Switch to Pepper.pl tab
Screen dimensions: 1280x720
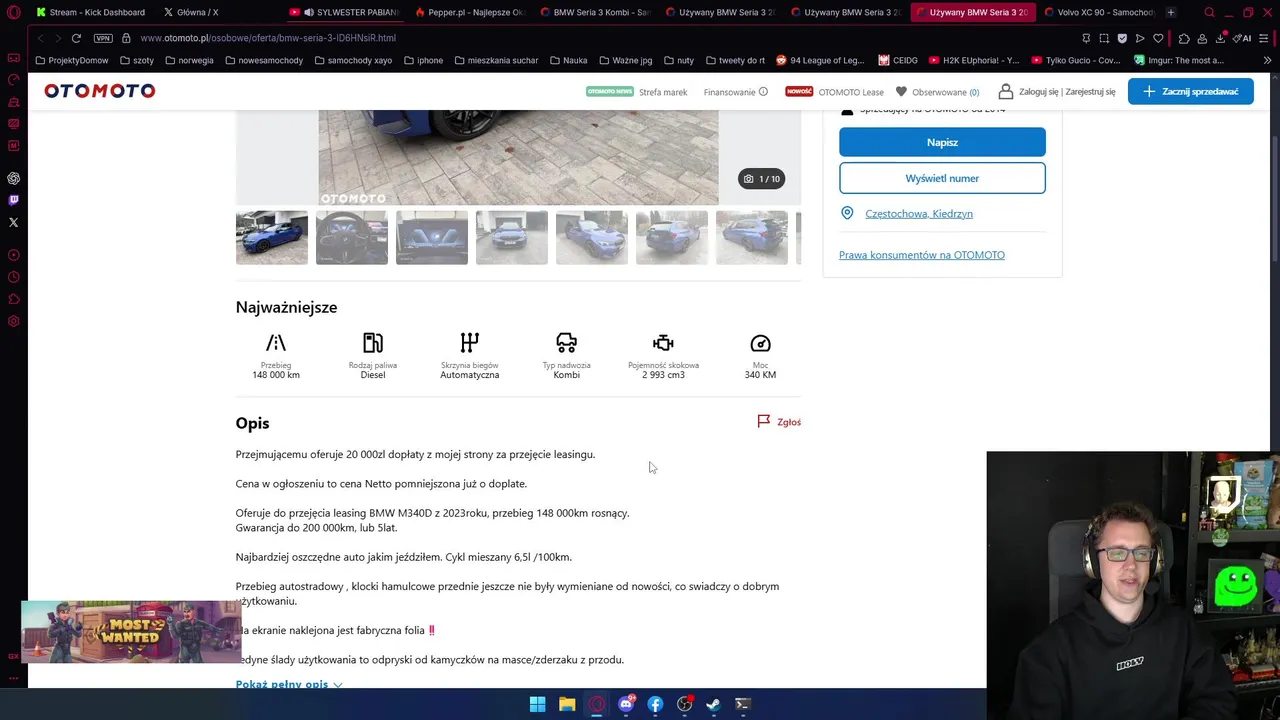[x=469, y=12]
